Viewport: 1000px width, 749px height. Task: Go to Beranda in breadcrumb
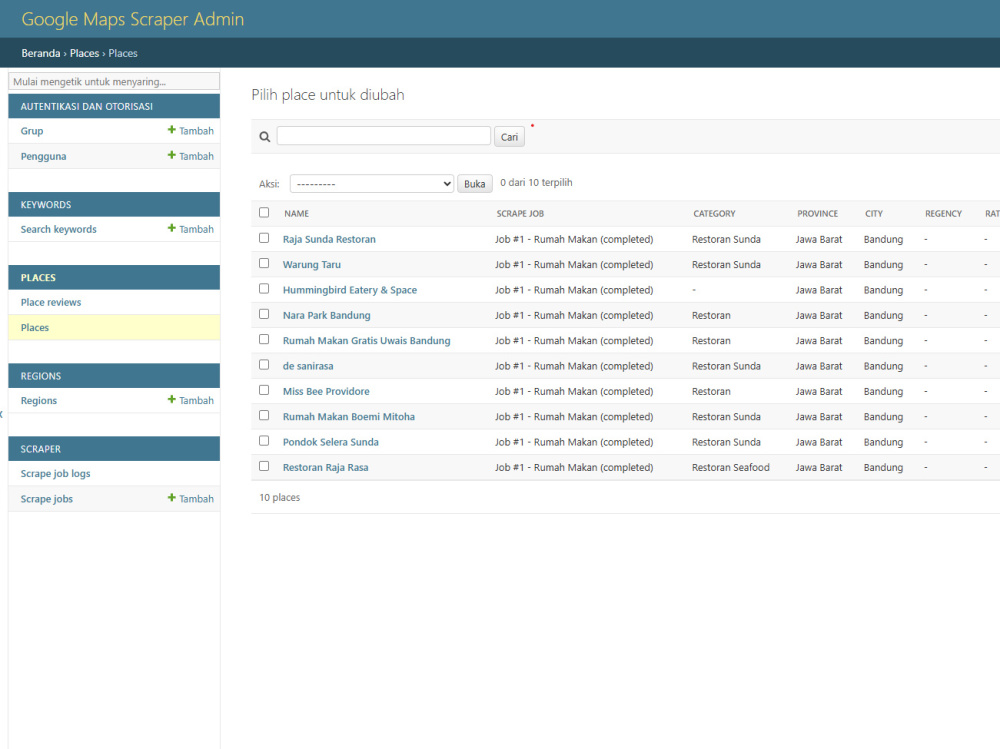click(41, 53)
